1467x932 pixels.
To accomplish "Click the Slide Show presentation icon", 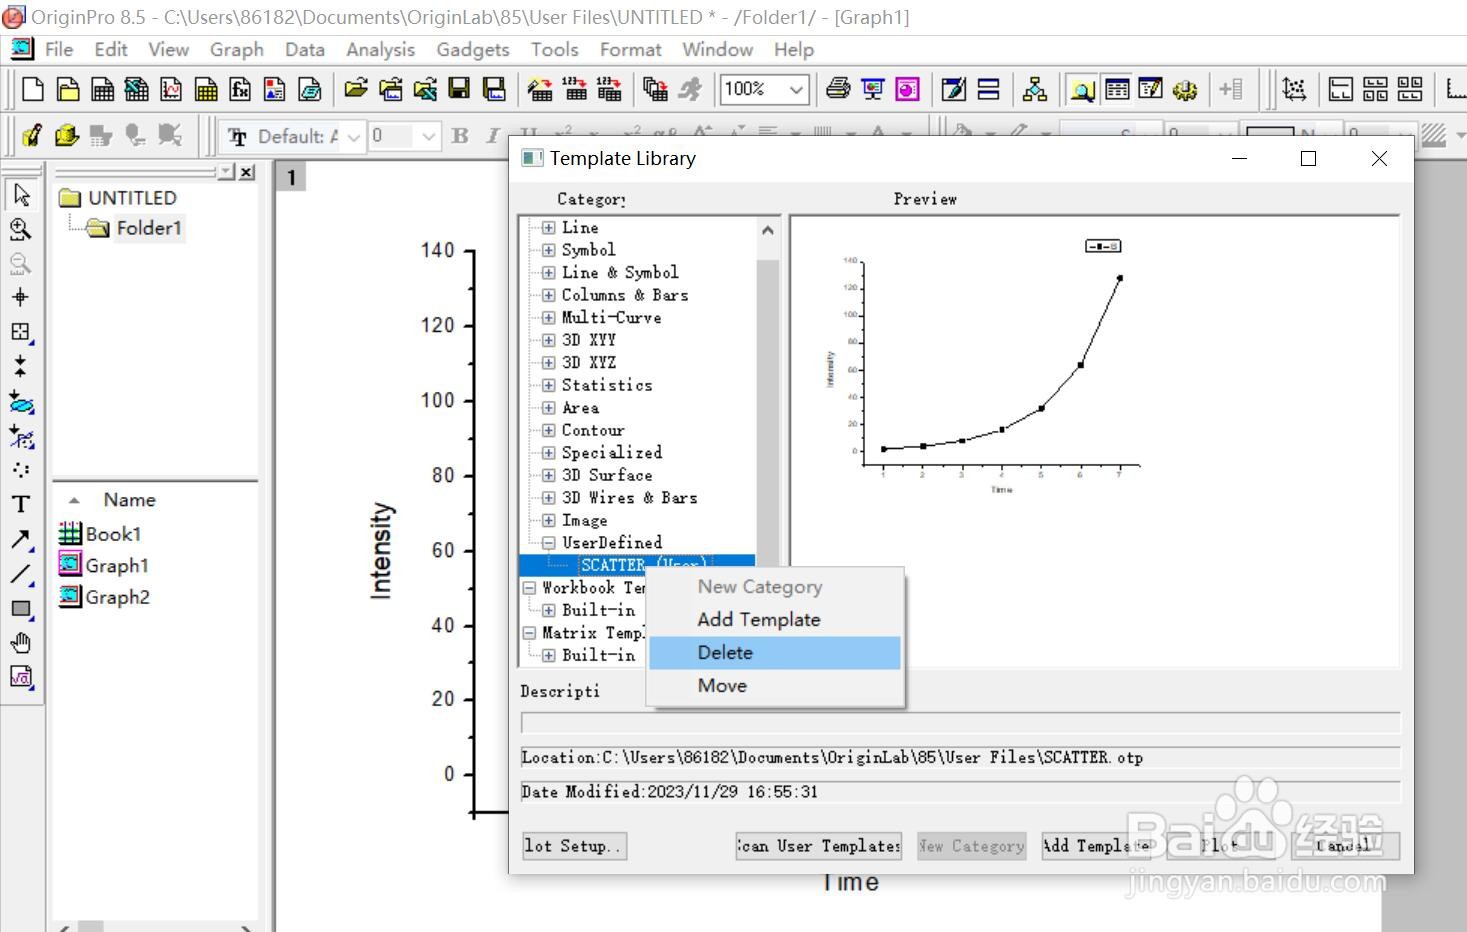I will click(873, 90).
